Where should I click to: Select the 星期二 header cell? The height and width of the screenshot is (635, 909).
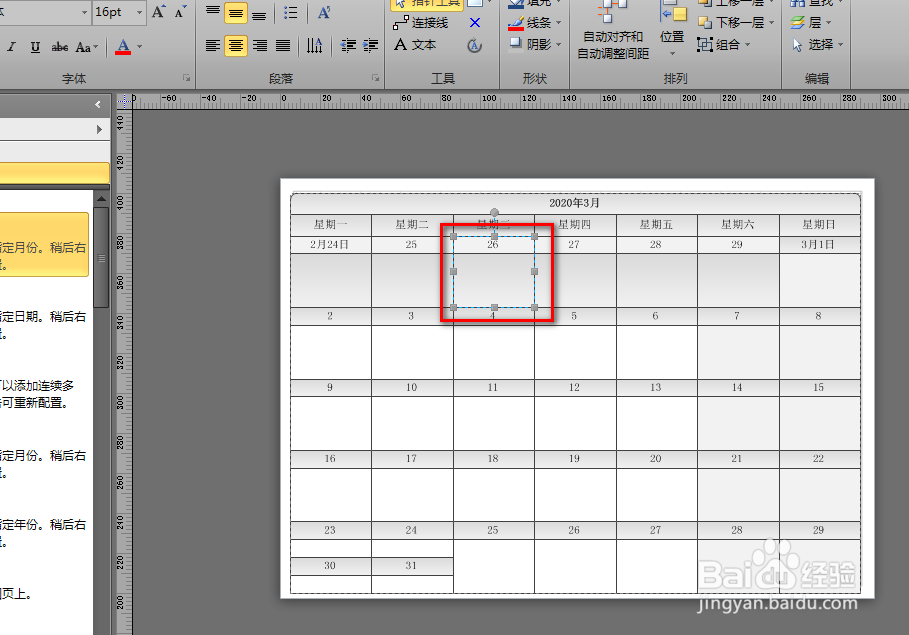click(x=412, y=225)
